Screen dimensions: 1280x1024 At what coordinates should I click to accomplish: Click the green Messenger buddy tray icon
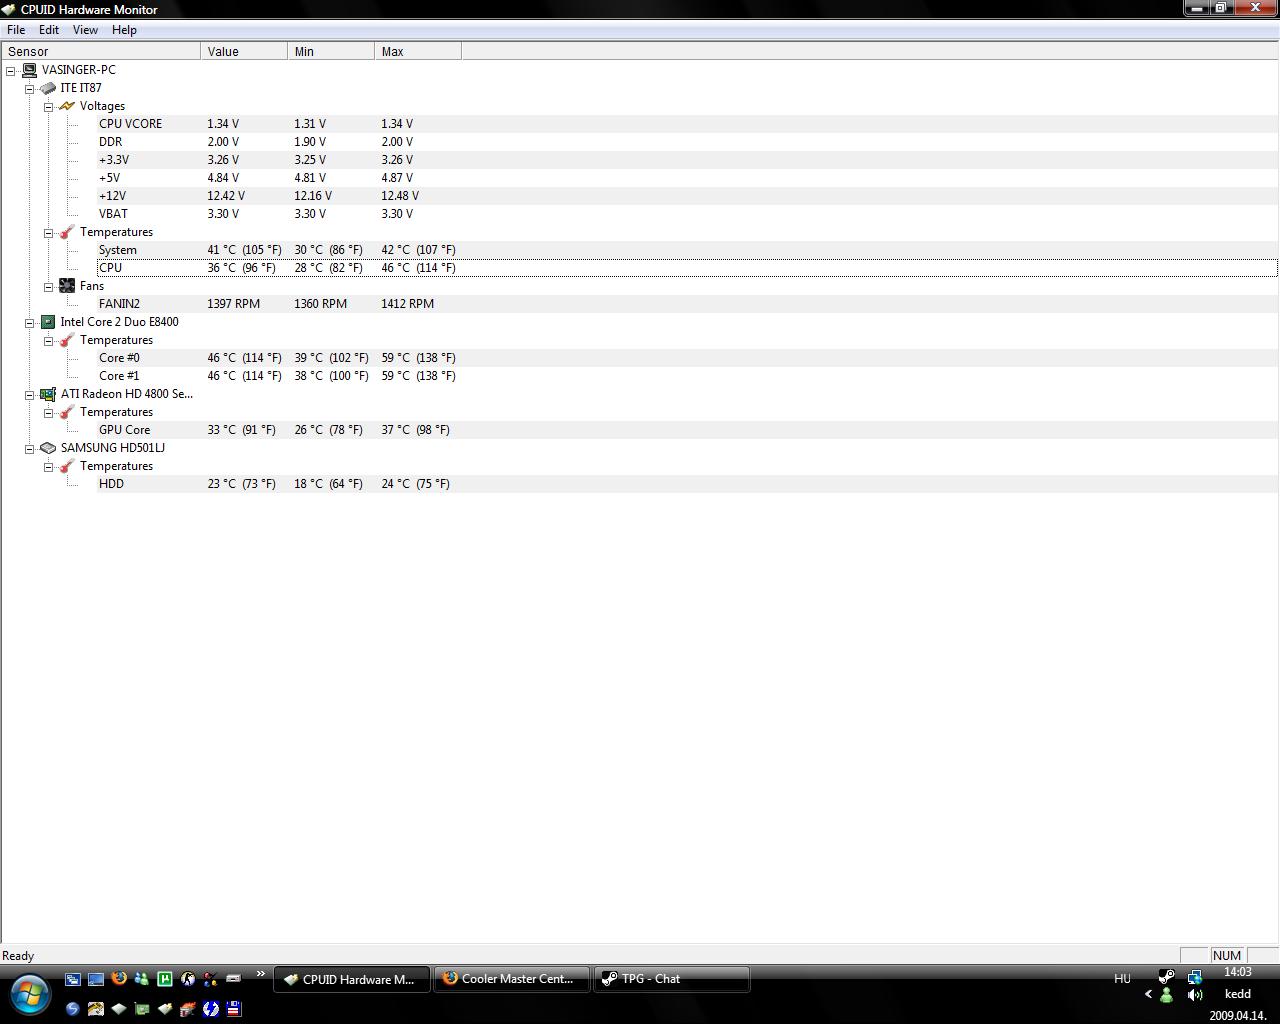(x=1166, y=995)
